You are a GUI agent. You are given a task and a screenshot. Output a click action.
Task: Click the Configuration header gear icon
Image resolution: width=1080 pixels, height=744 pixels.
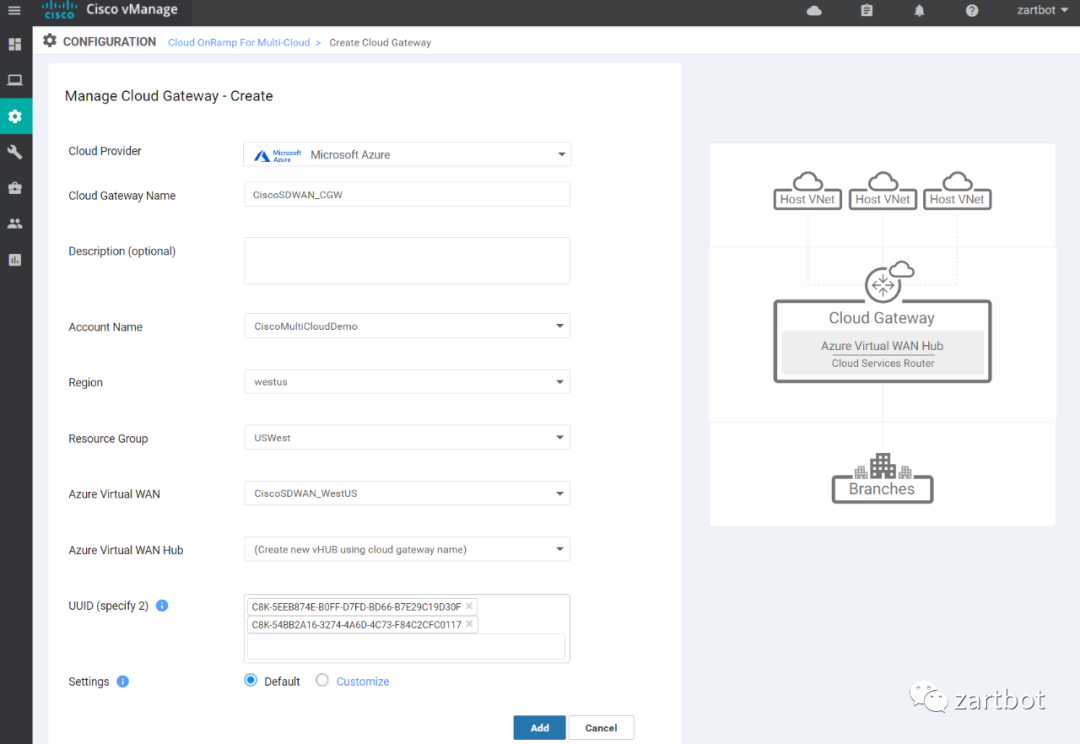[50, 41]
